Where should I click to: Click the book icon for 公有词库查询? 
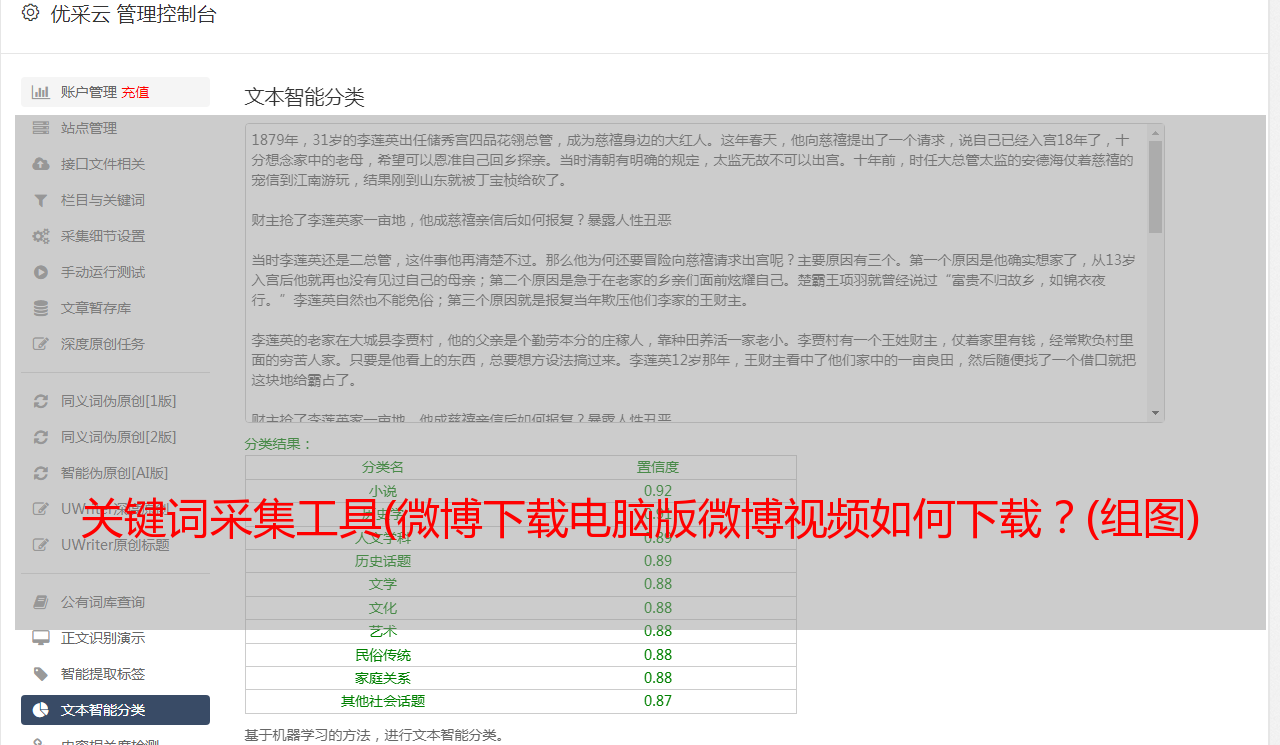(41, 602)
